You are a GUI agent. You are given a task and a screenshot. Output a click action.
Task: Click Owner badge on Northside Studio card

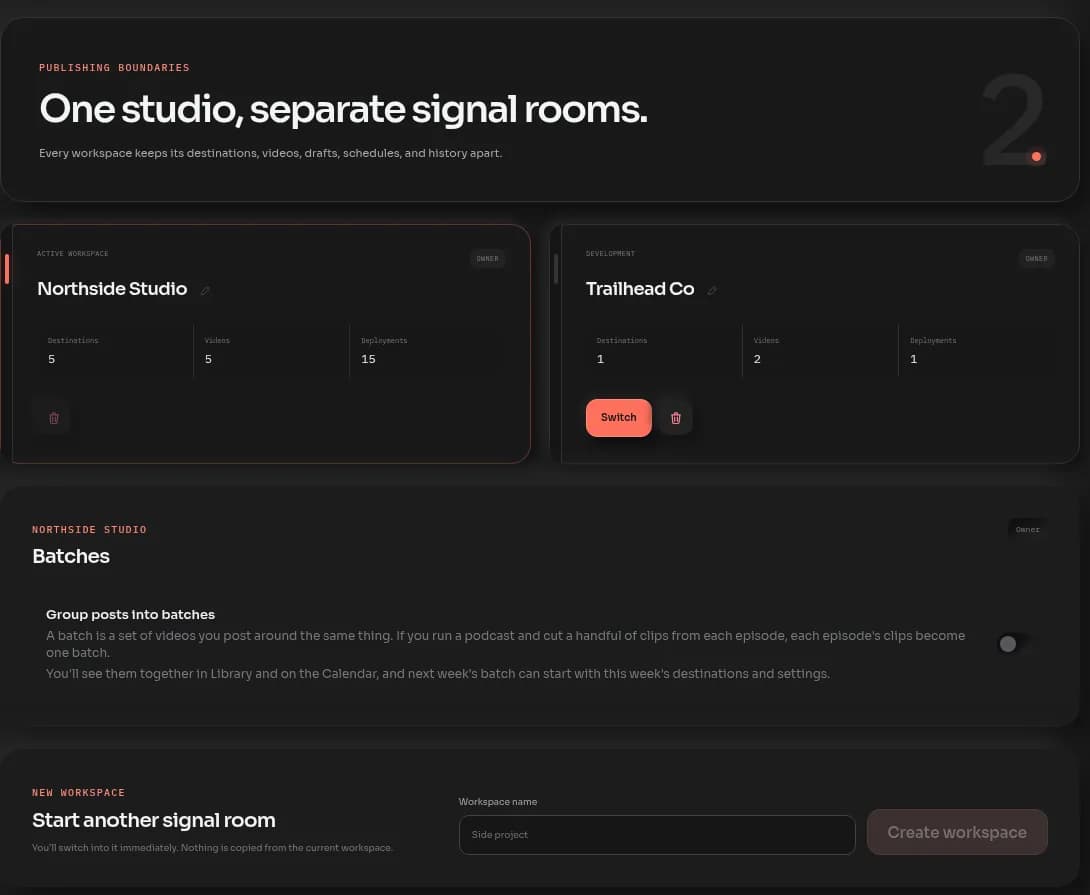(487, 259)
